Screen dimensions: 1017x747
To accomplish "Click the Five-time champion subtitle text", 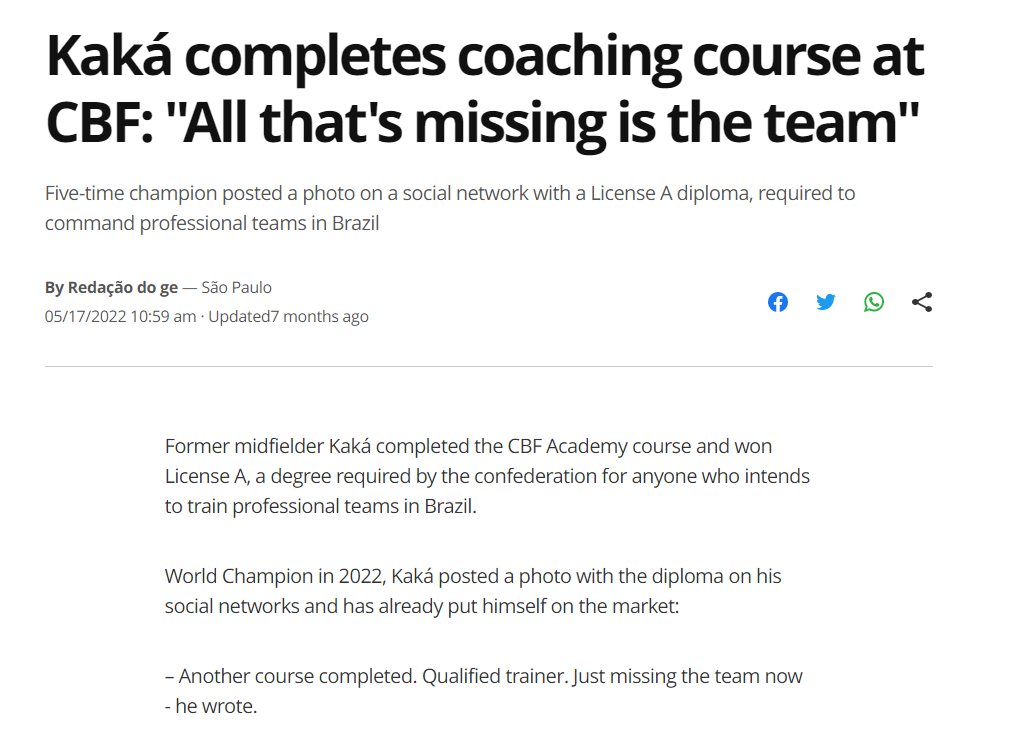I will [x=449, y=208].
